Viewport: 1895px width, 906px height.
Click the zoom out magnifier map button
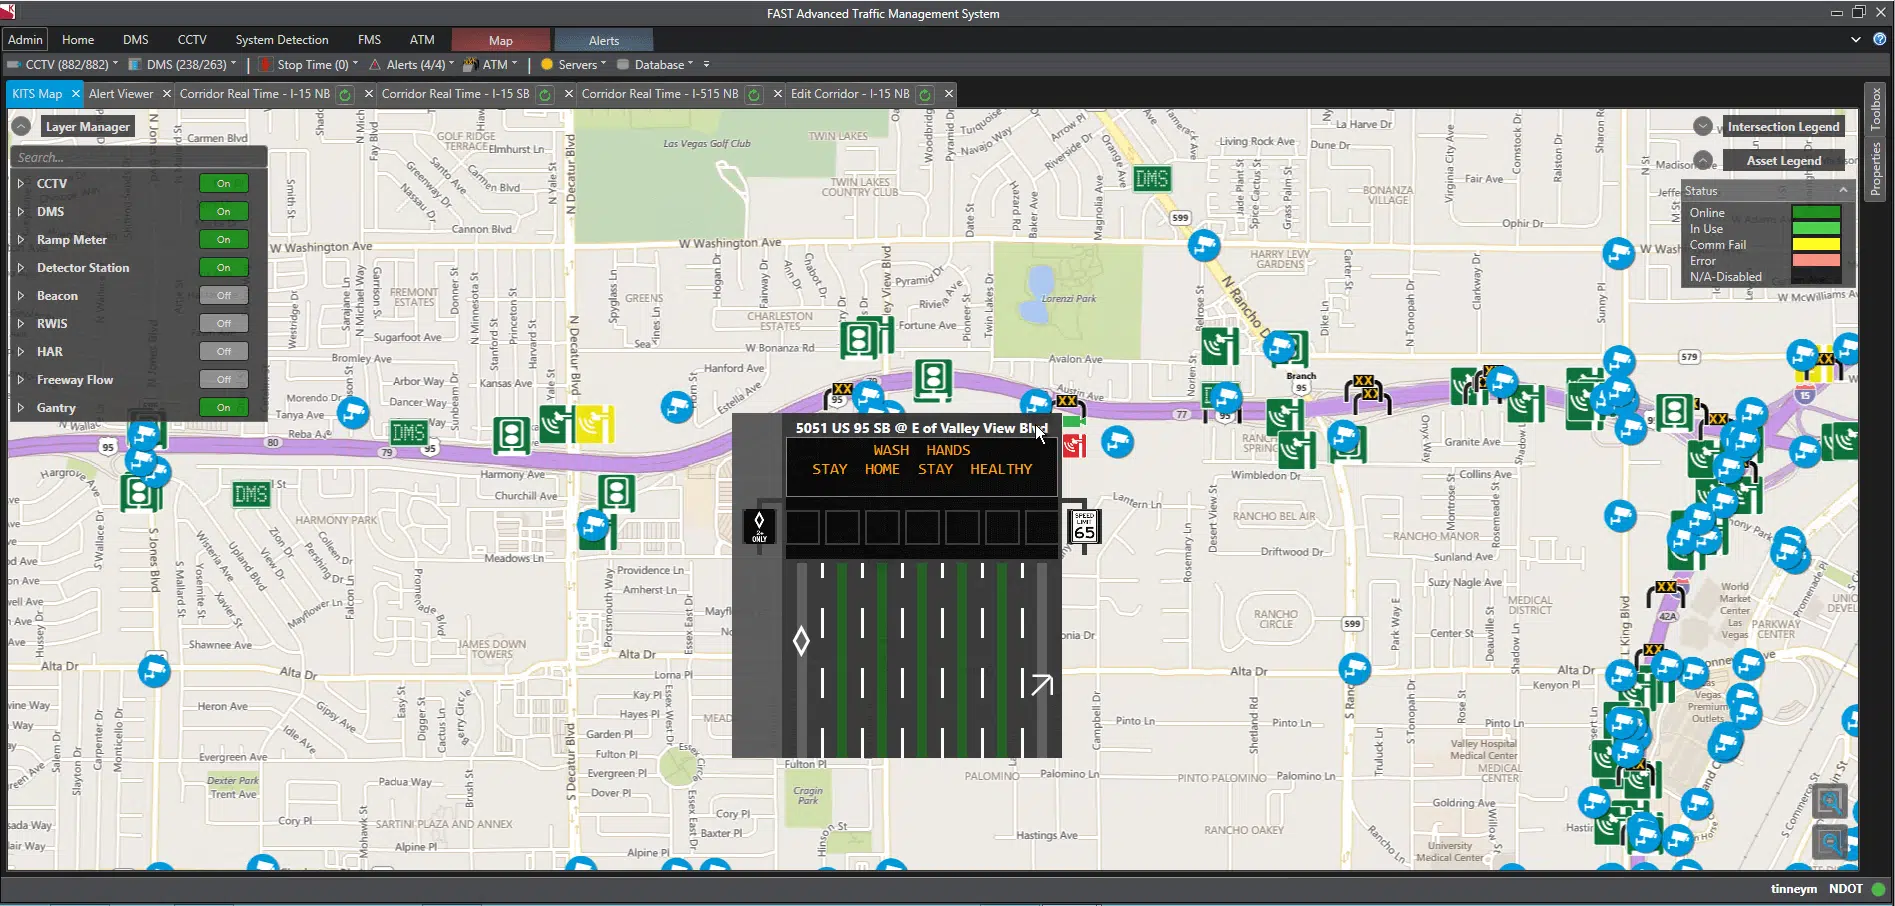click(x=1830, y=842)
